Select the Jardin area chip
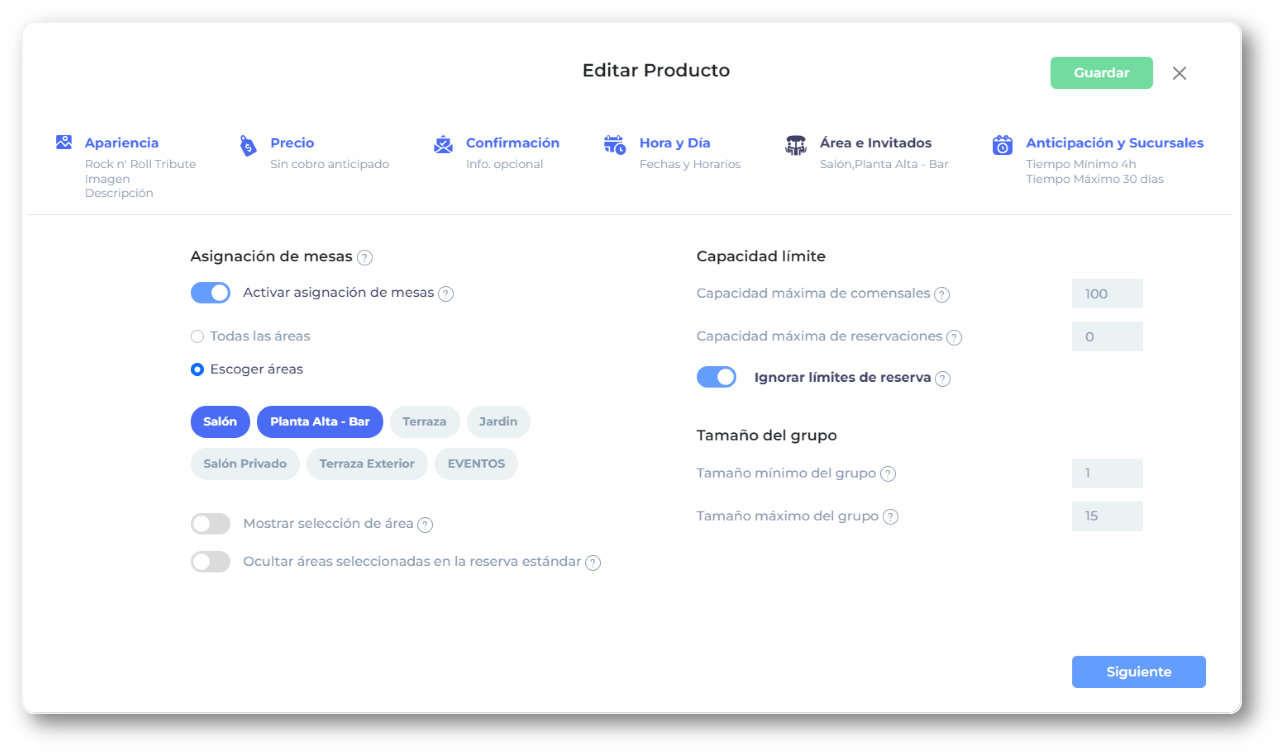The height and width of the screenshot is (756, 1284). tap(498, 422)
